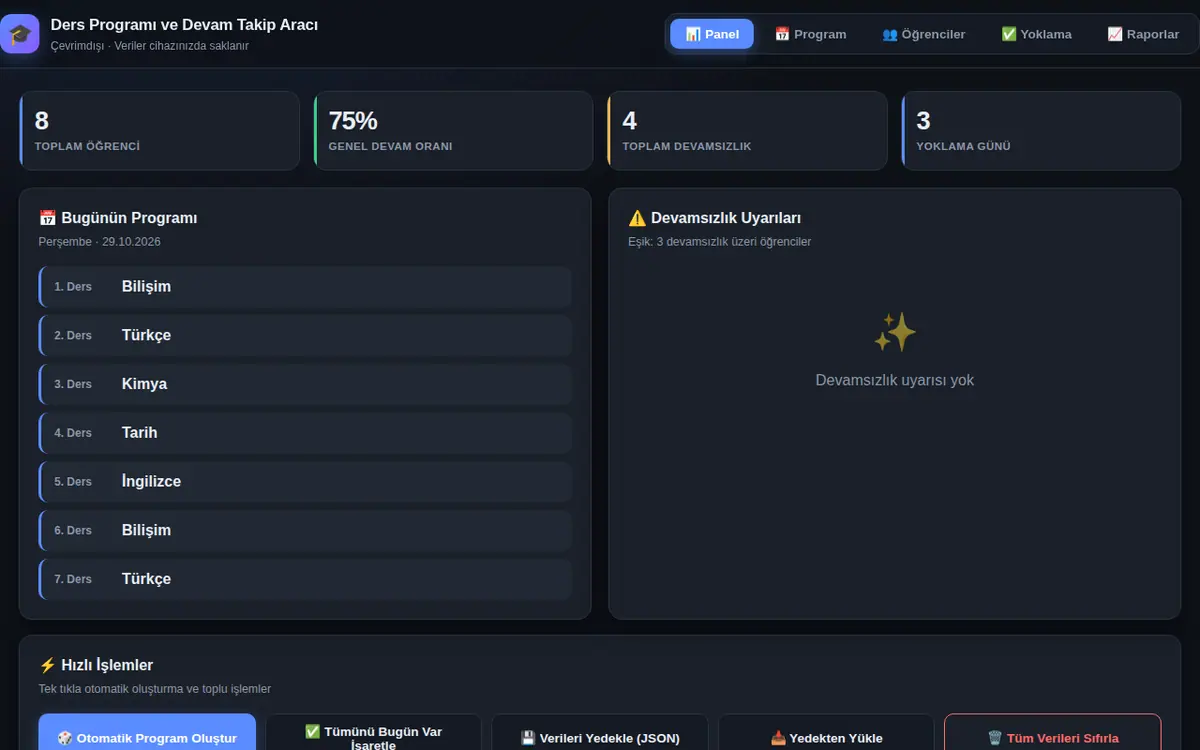Click the Toplam Devamsızlık stat card
The height and width of the screenshot is (750, 1200).
click(x=747, y=131)
